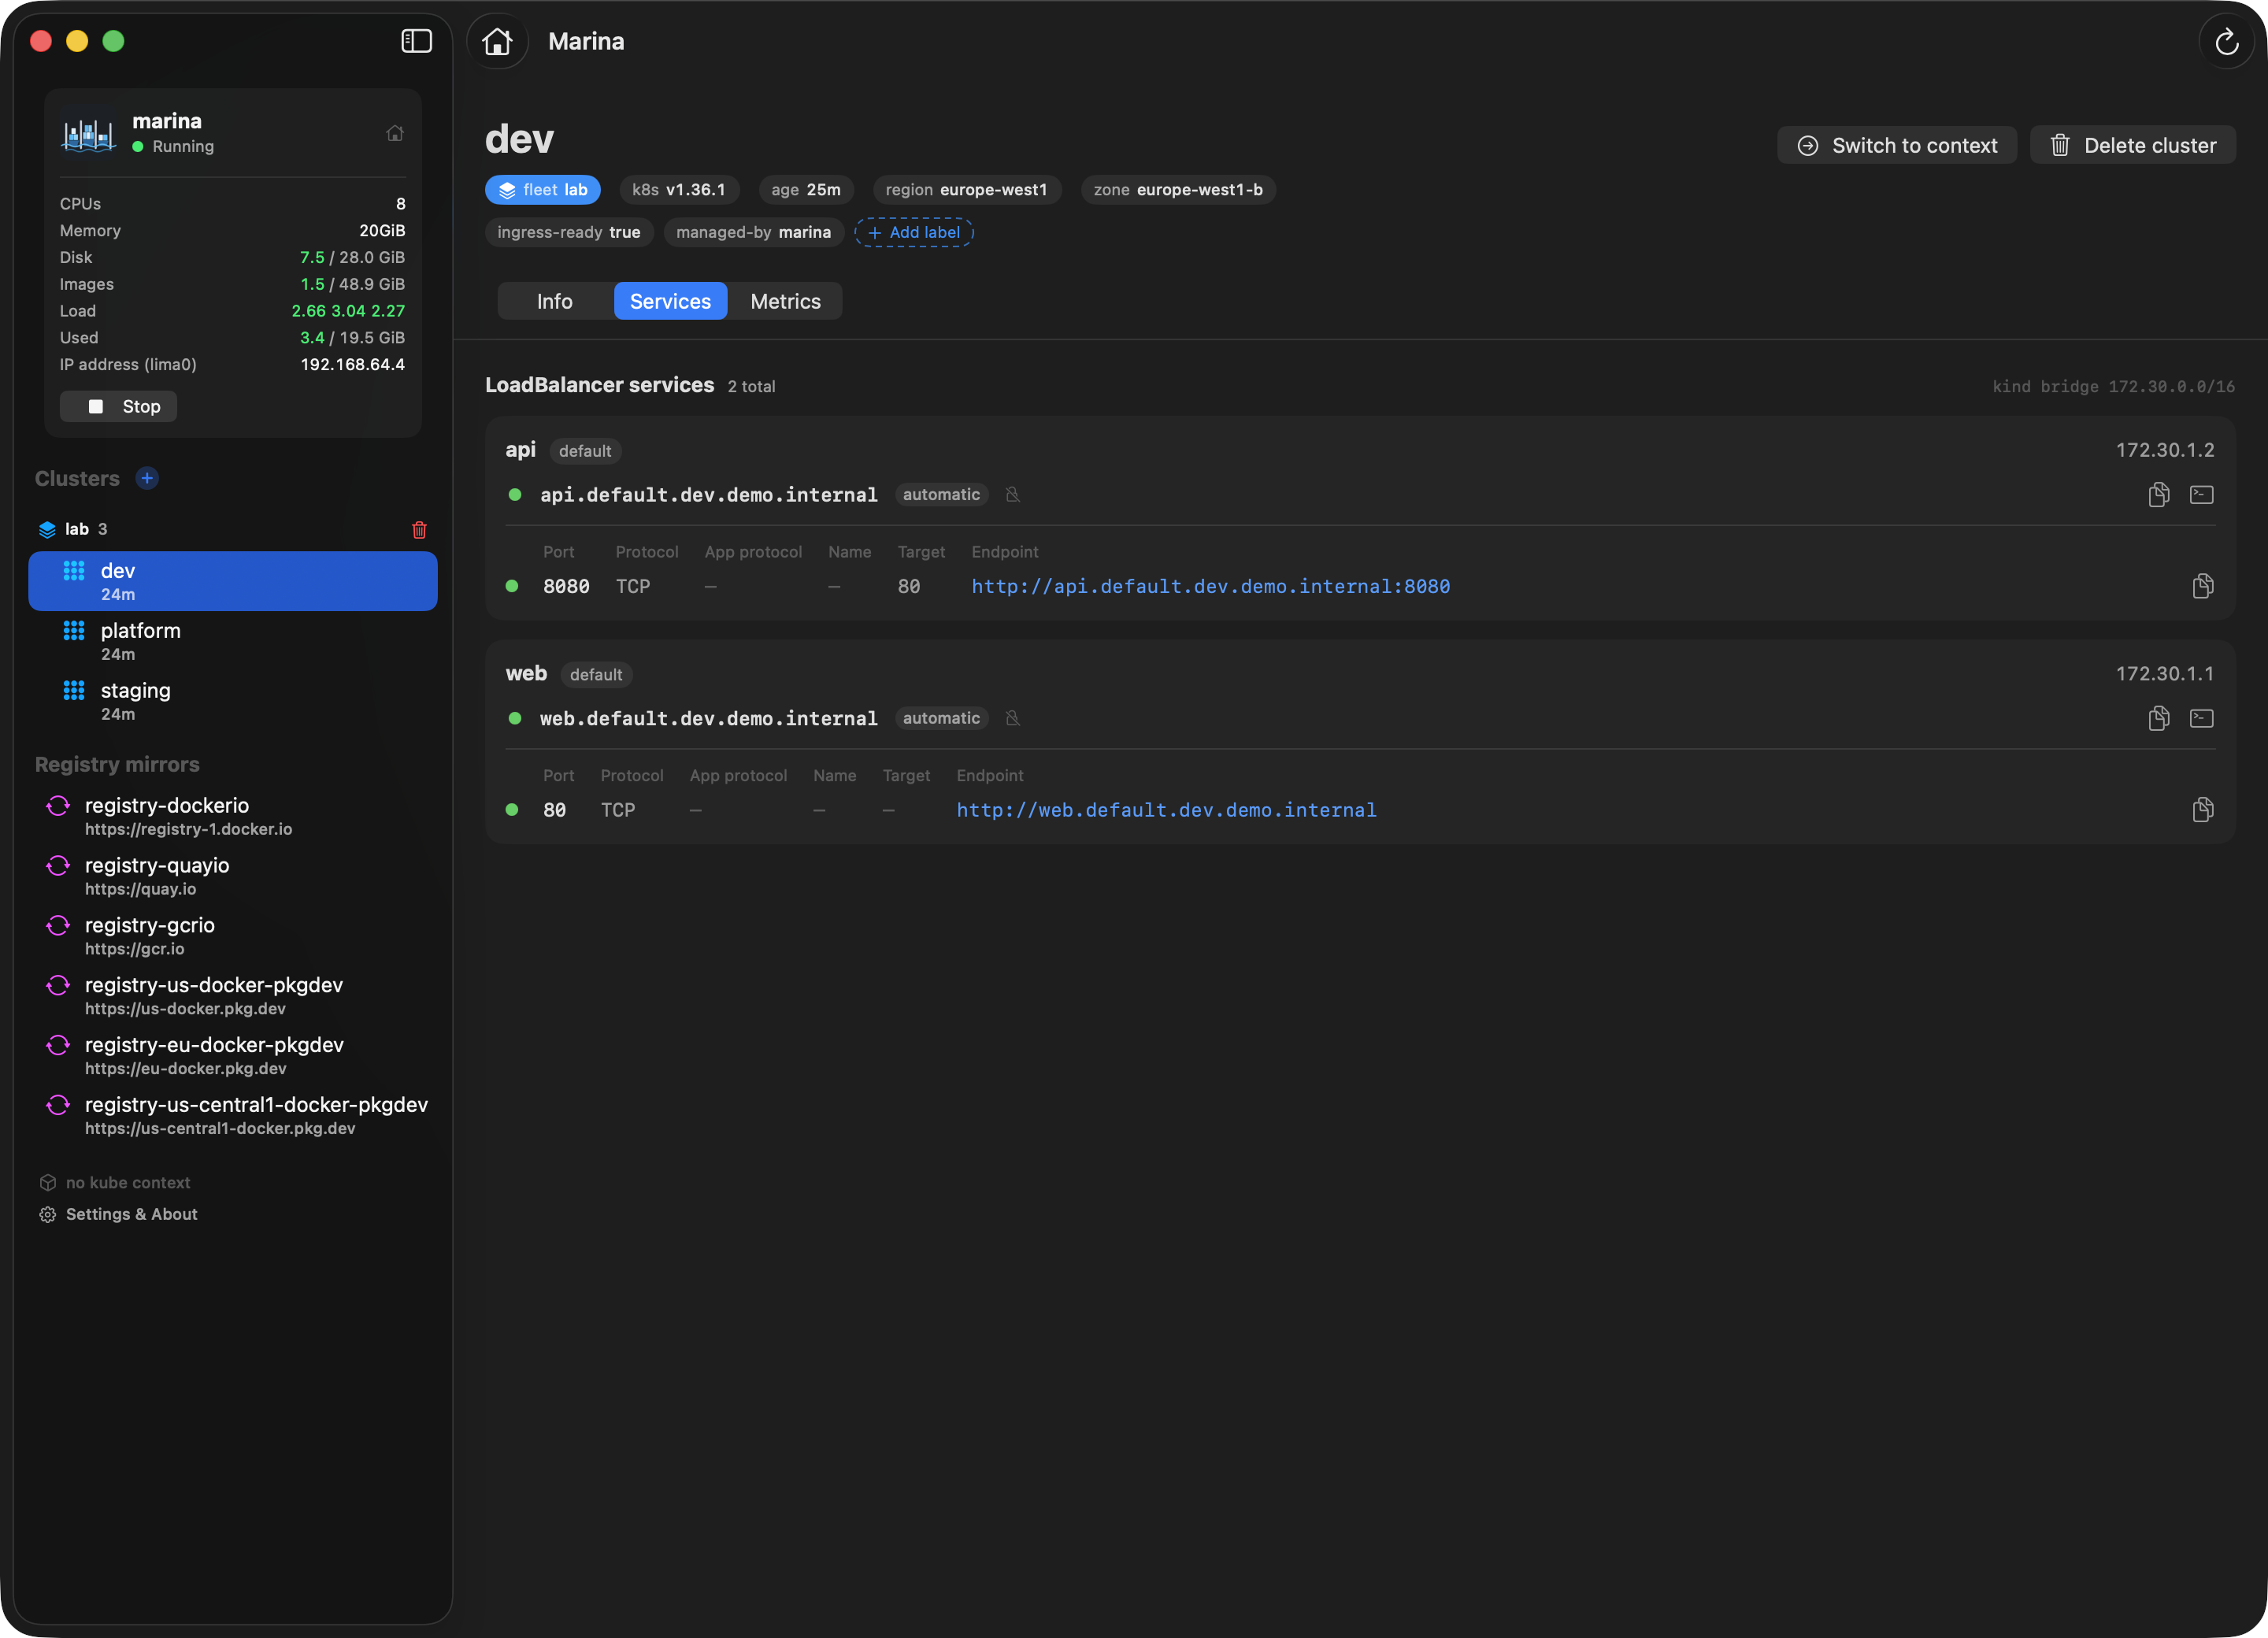
Task: Select registry-eu-docker-pkgdev mirror entry
Action: coord(233,1056)
